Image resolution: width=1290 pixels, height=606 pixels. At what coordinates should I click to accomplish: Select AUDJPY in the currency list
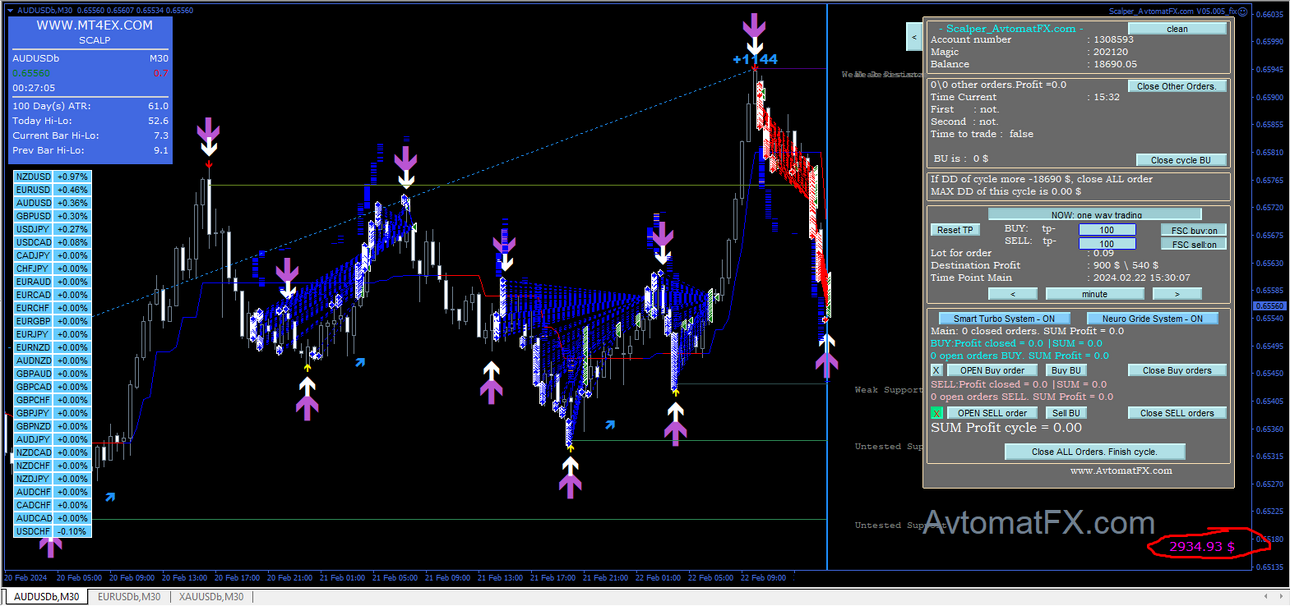[x=33, y=439]
